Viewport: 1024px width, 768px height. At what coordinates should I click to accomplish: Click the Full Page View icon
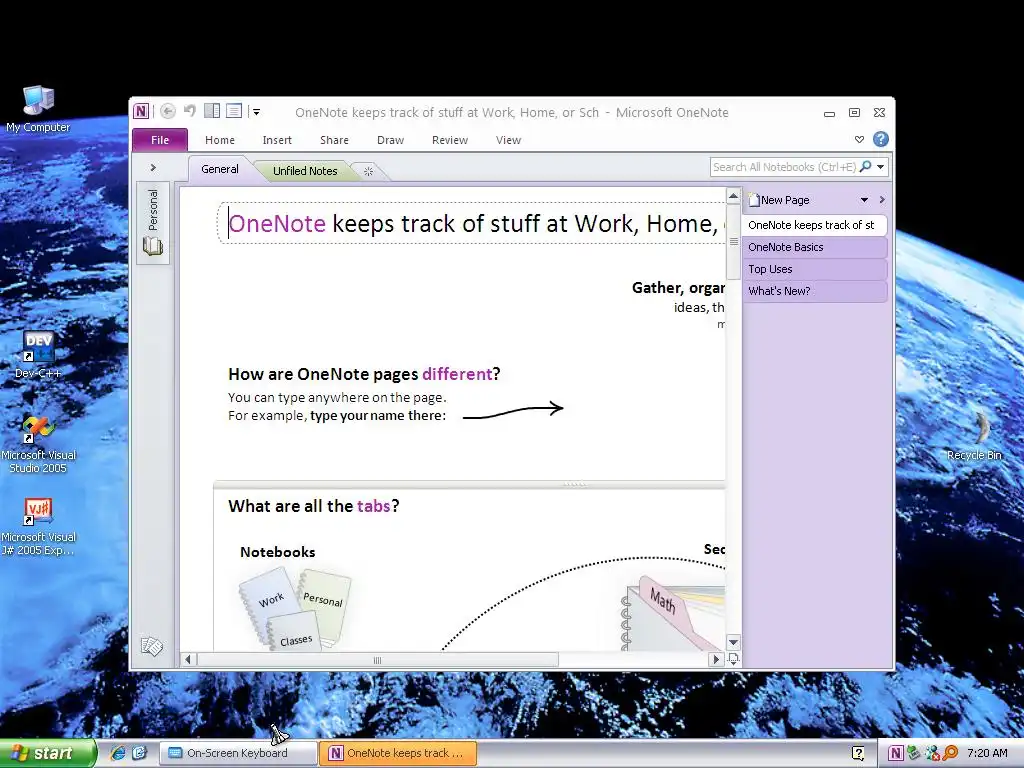click(234, 111)
